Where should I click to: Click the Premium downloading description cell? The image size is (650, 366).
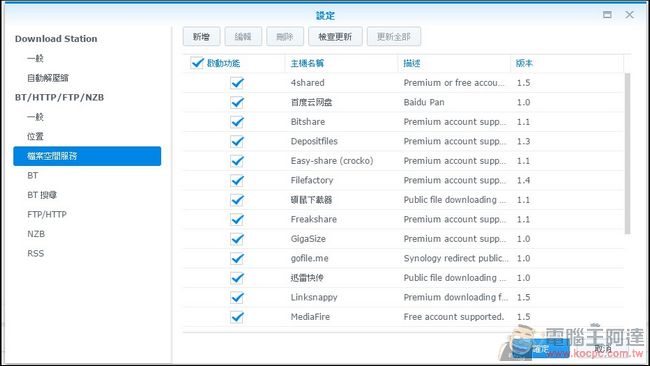(455, 297)
